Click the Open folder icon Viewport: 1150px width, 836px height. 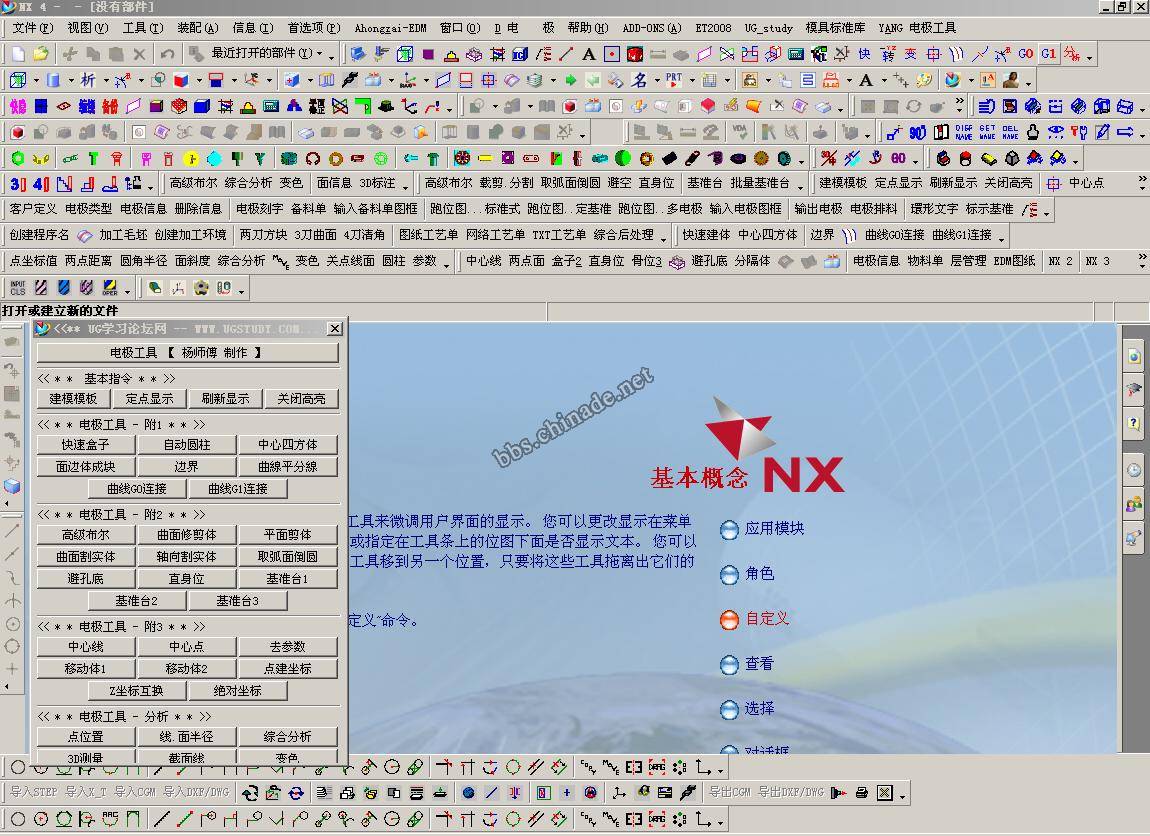(x=41, y=54)
